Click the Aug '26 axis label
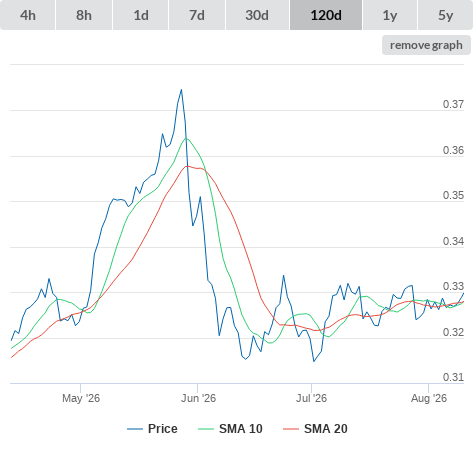474x455 pixels. 429,398
